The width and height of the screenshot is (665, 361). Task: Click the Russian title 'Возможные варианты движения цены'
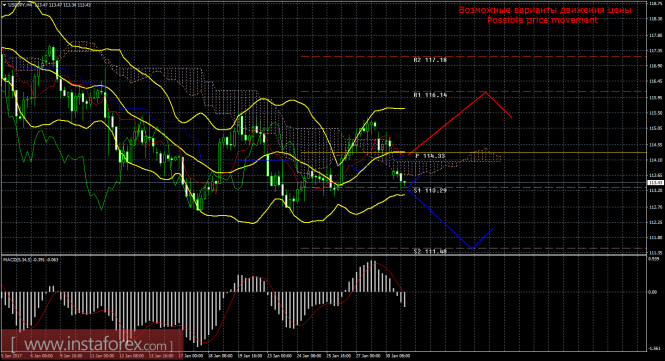545,10
